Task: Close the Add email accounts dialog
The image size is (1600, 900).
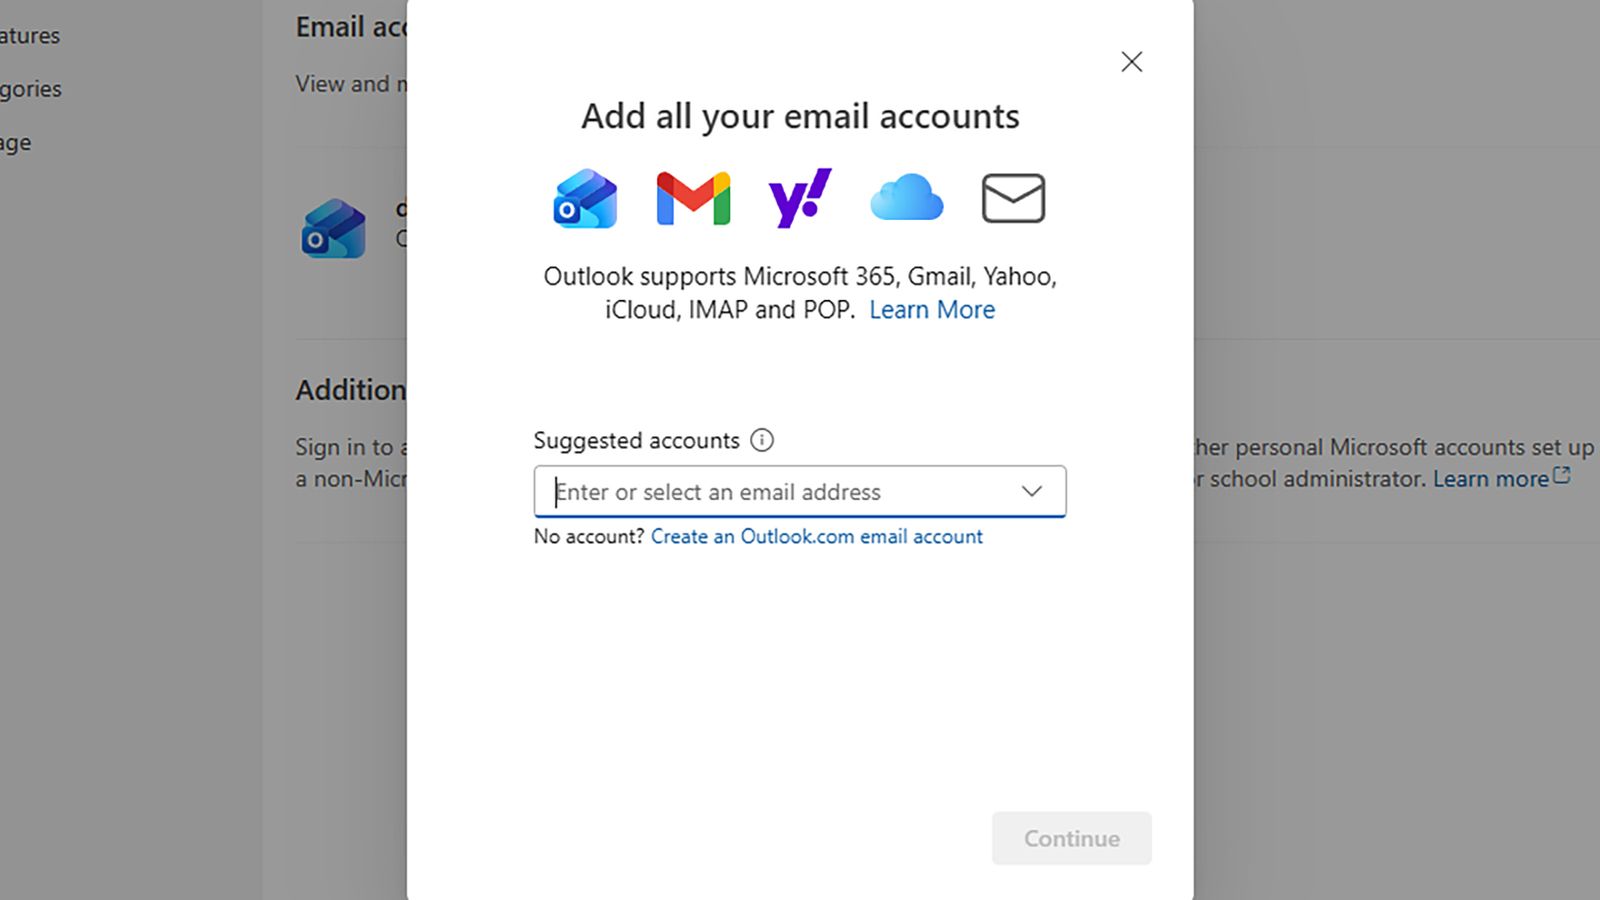Action: pos(1131,61)
